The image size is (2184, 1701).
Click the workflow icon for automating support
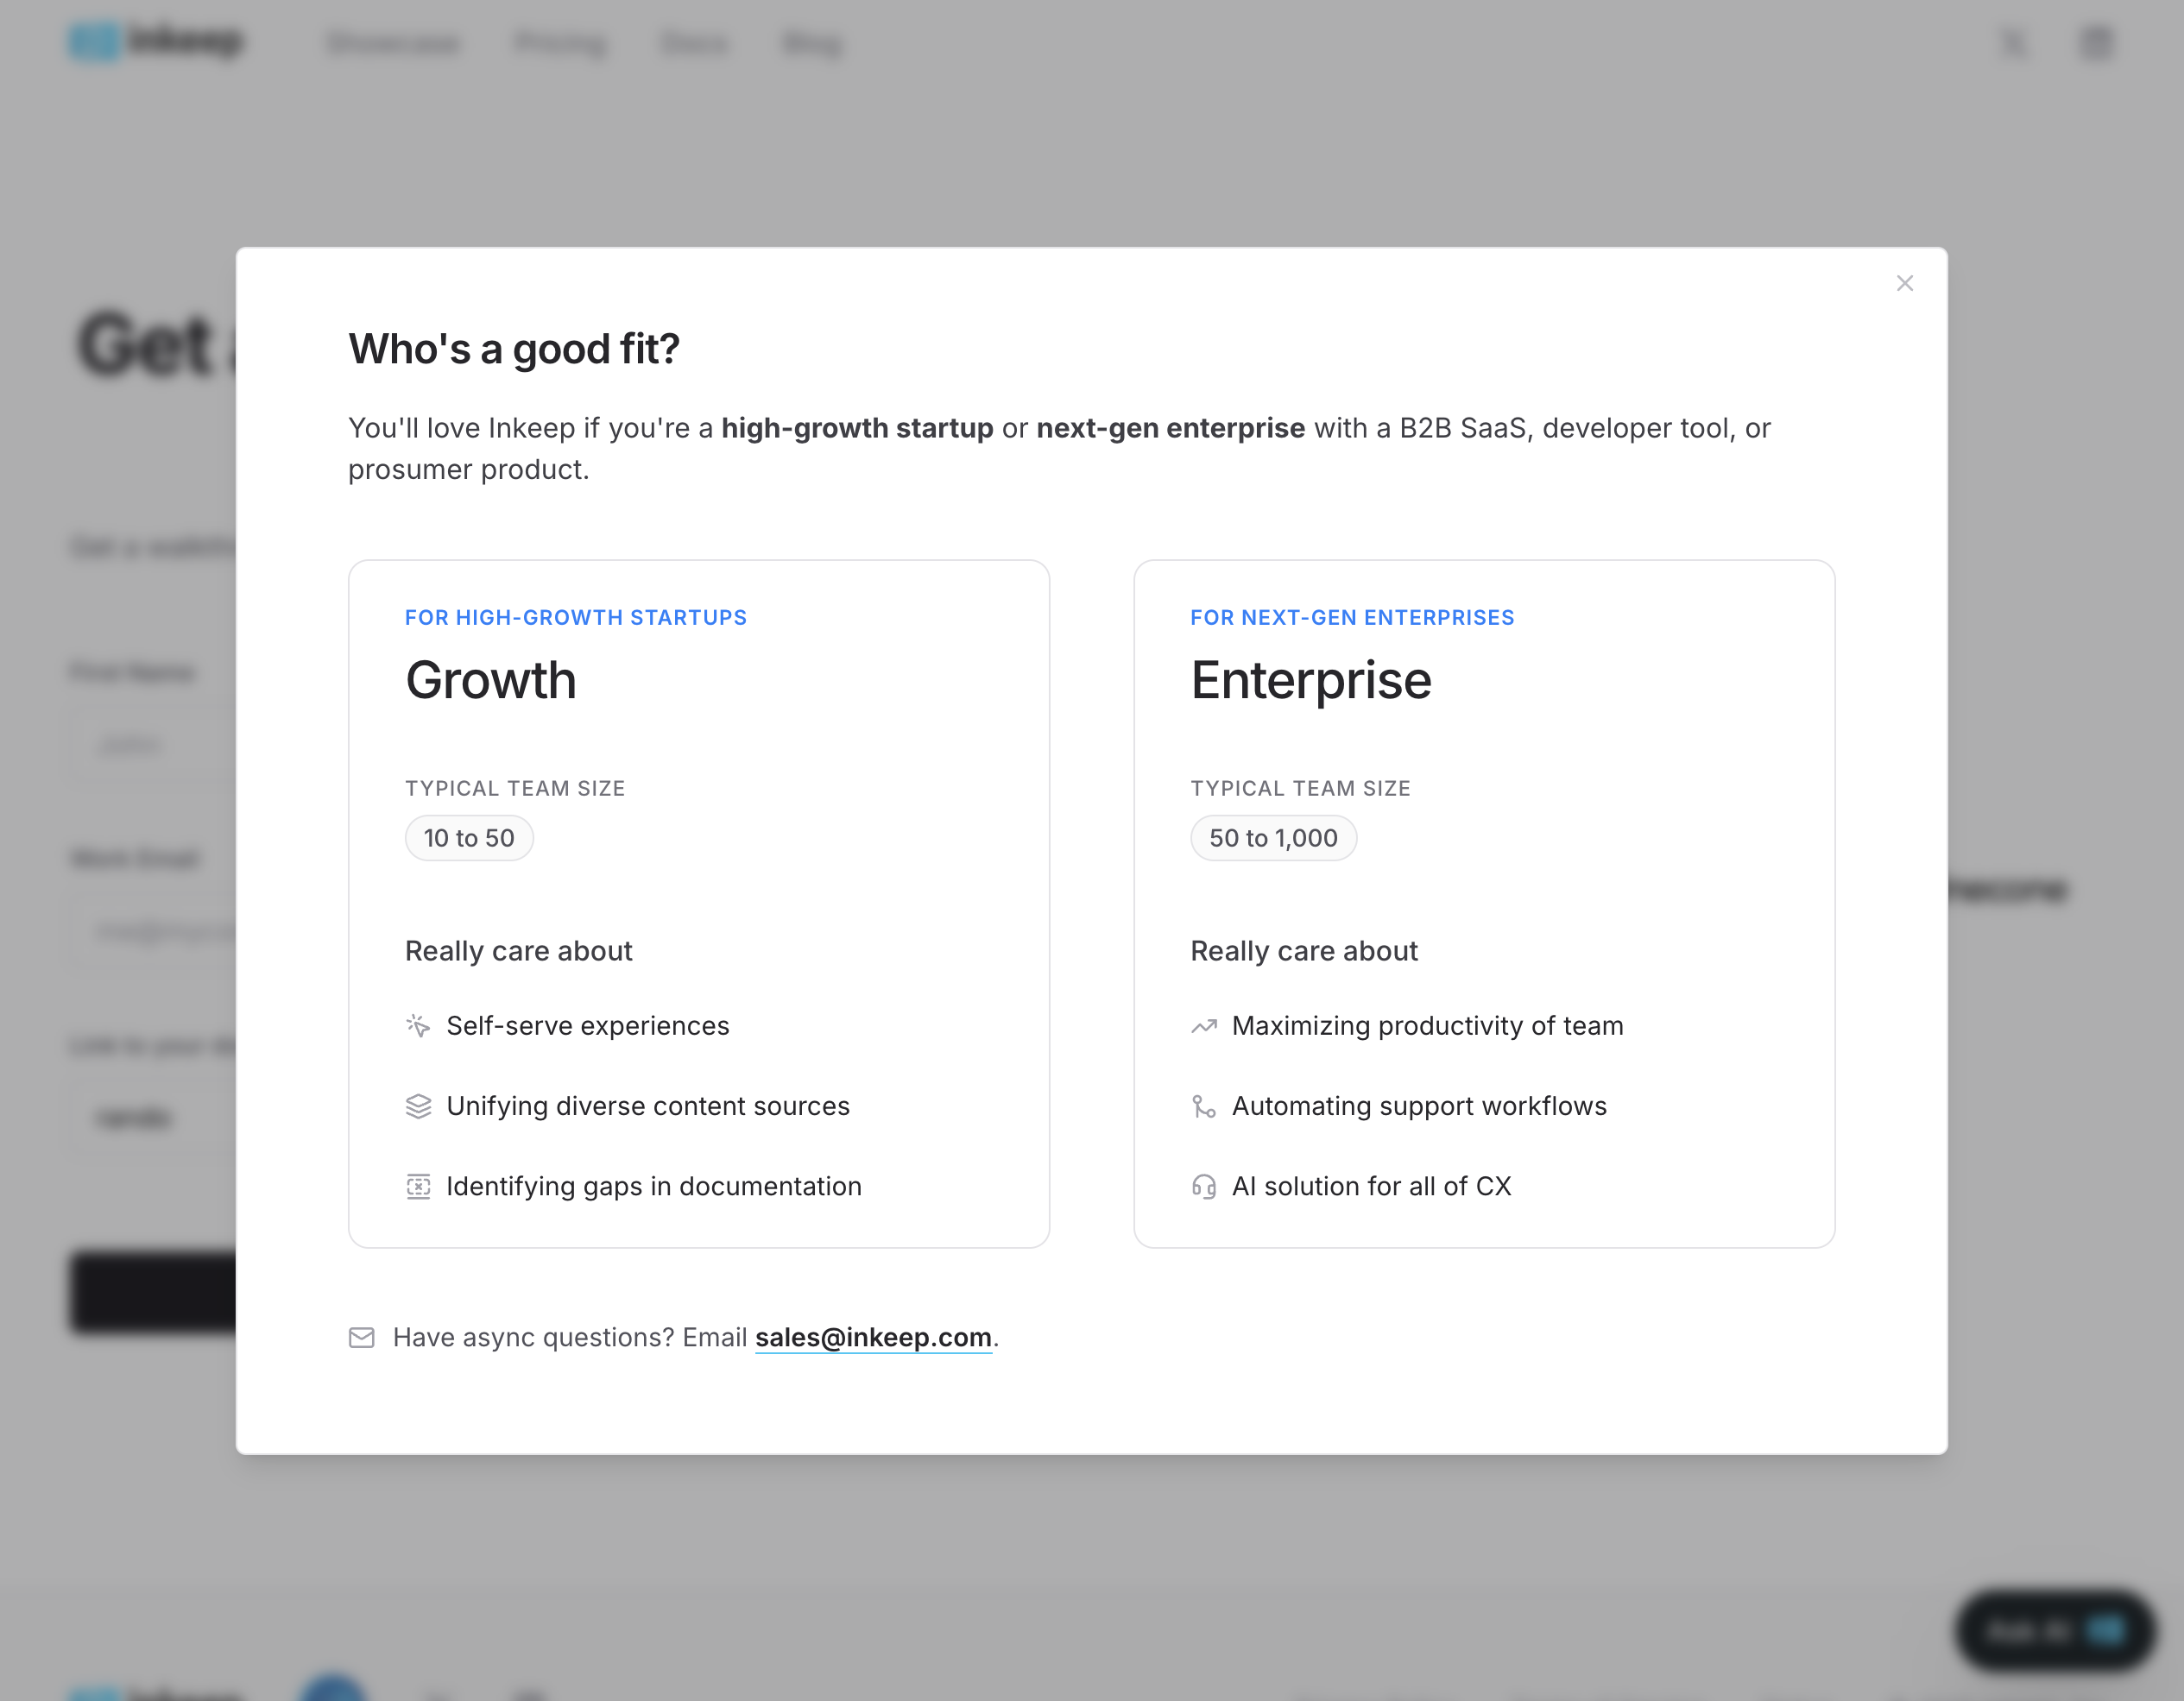[x=1204, y=1106]
